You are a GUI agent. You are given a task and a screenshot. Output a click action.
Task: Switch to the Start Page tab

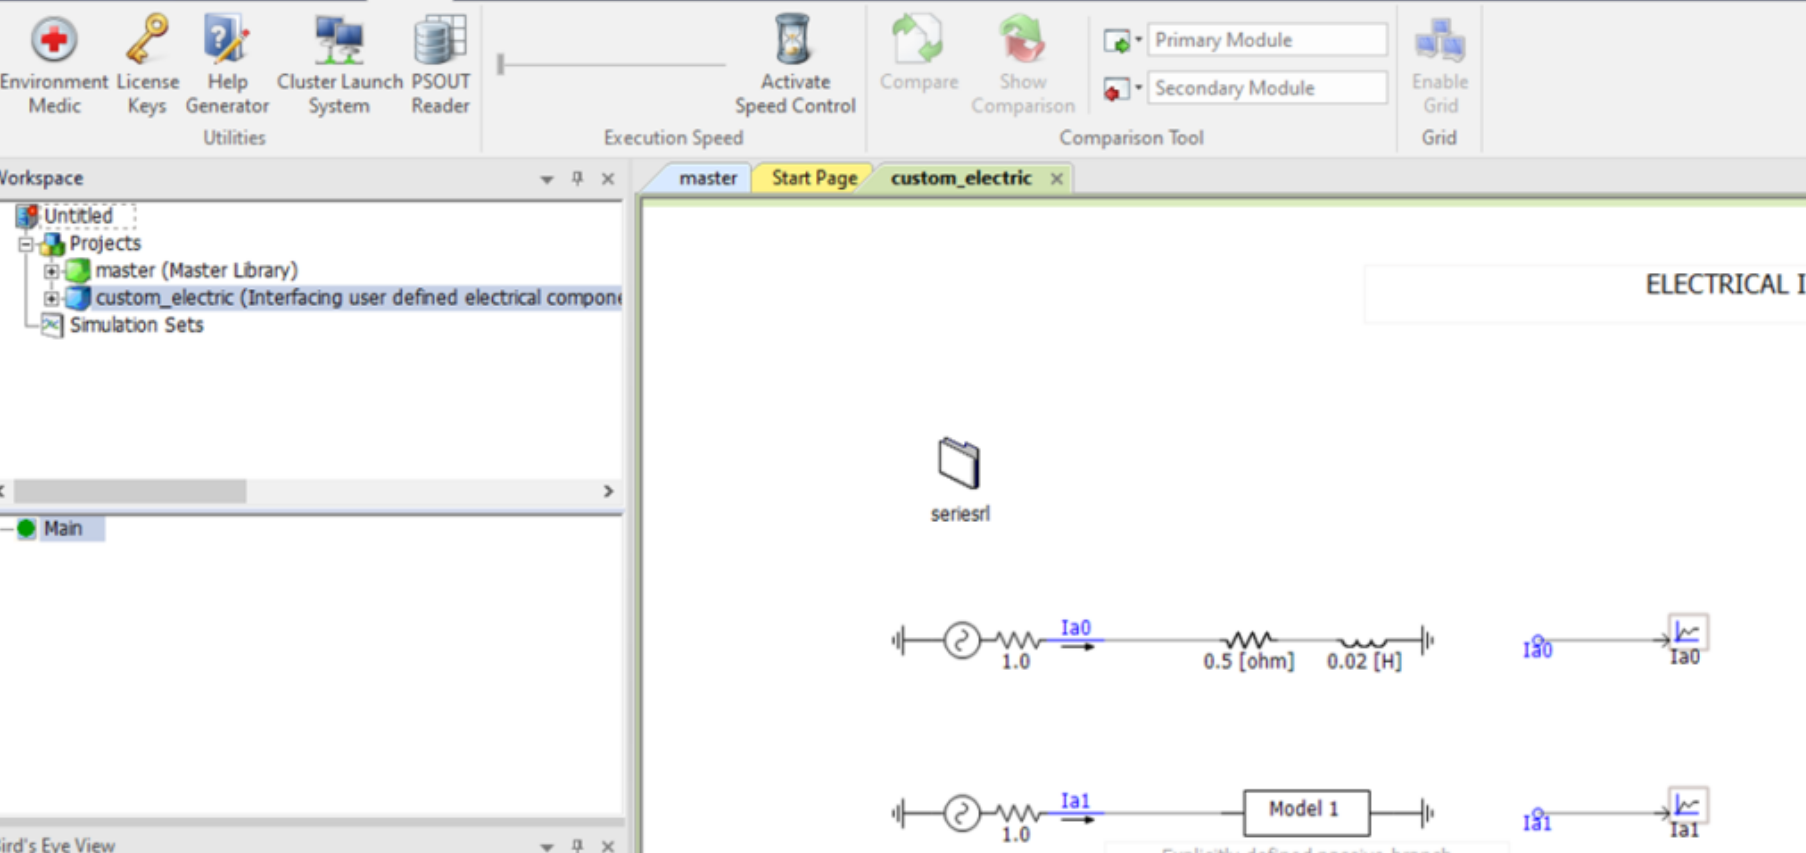[814, 178]
